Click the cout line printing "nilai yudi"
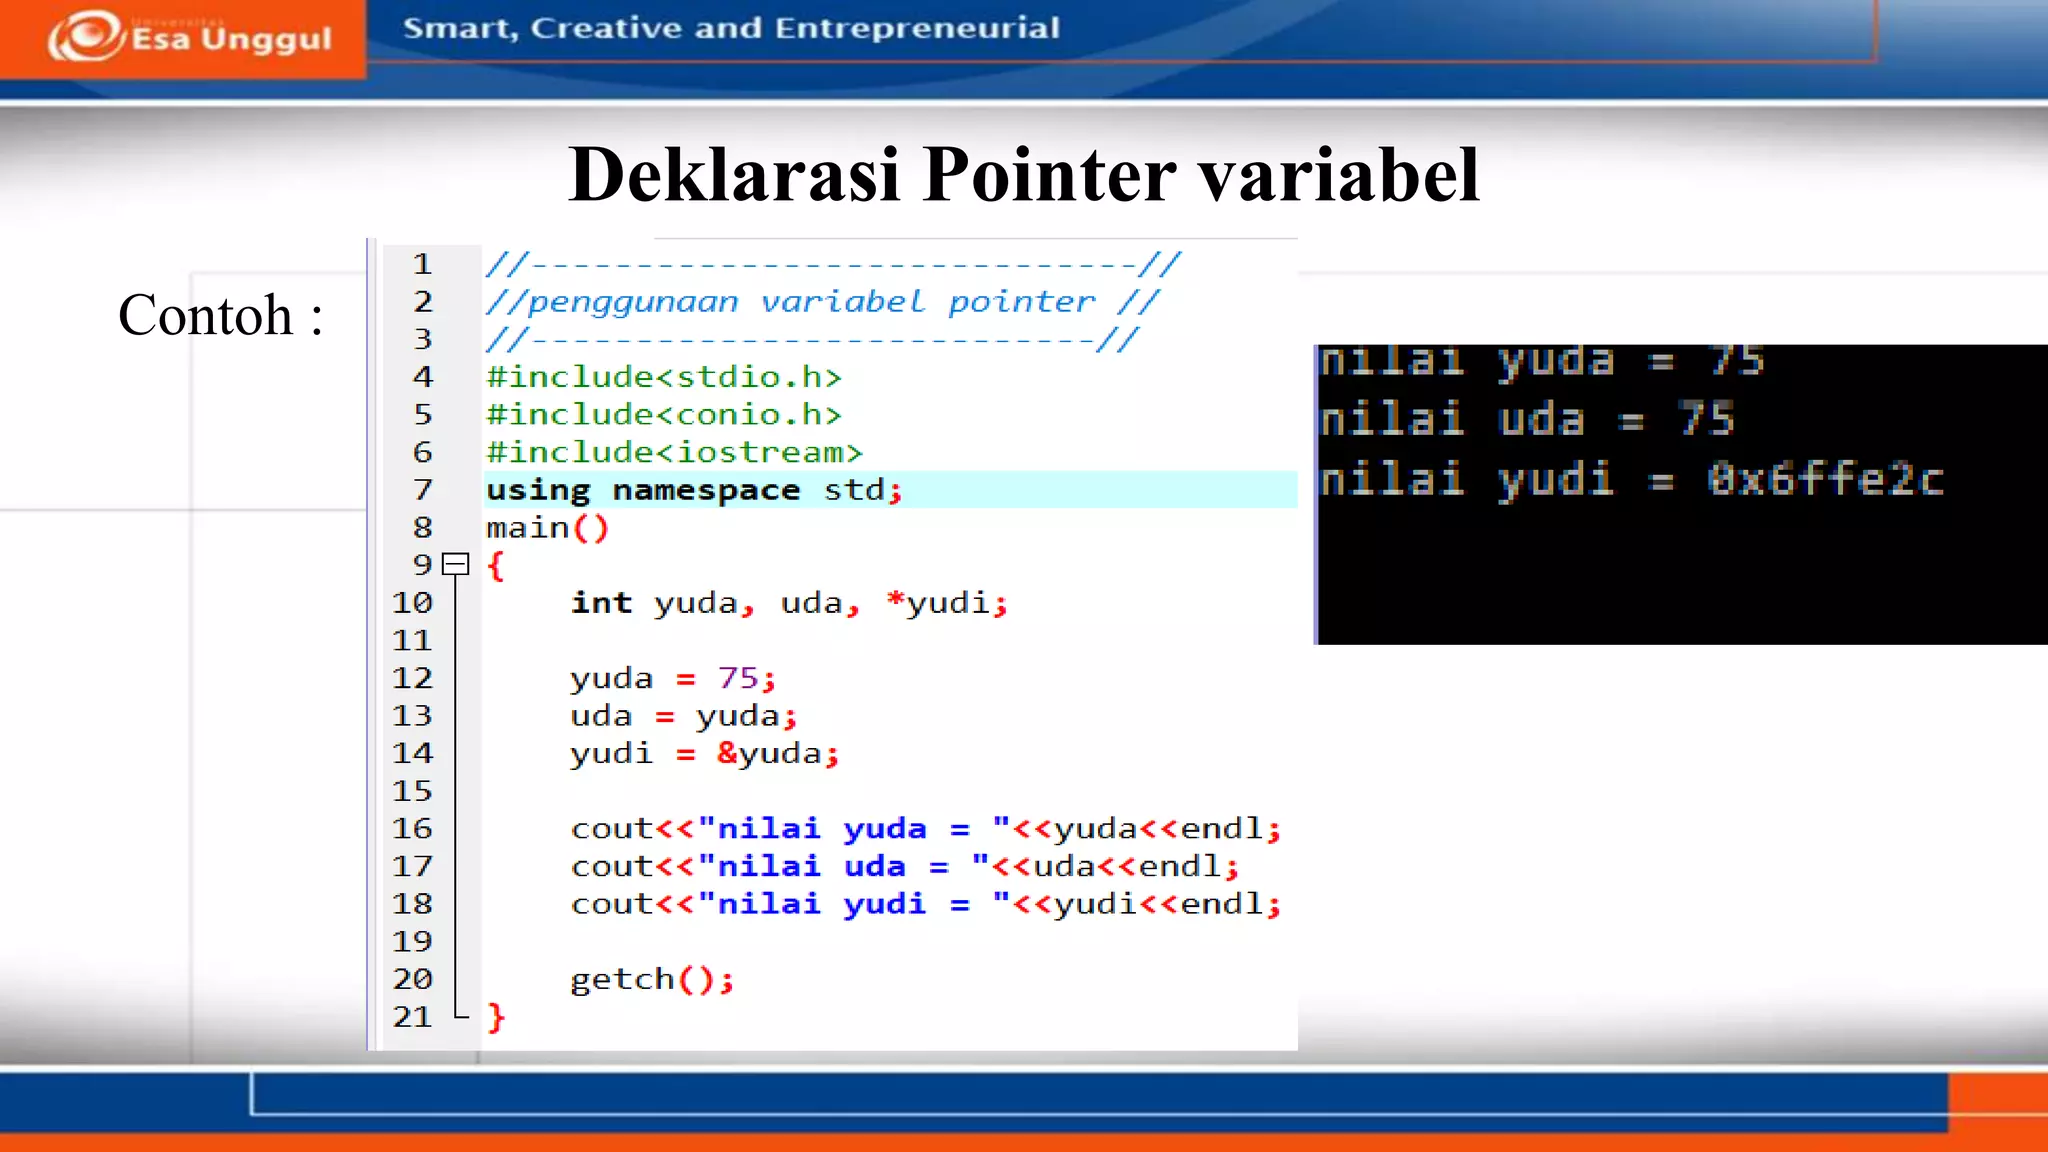The width and height of the screenshot is (2048, 1152). (926, 904)
